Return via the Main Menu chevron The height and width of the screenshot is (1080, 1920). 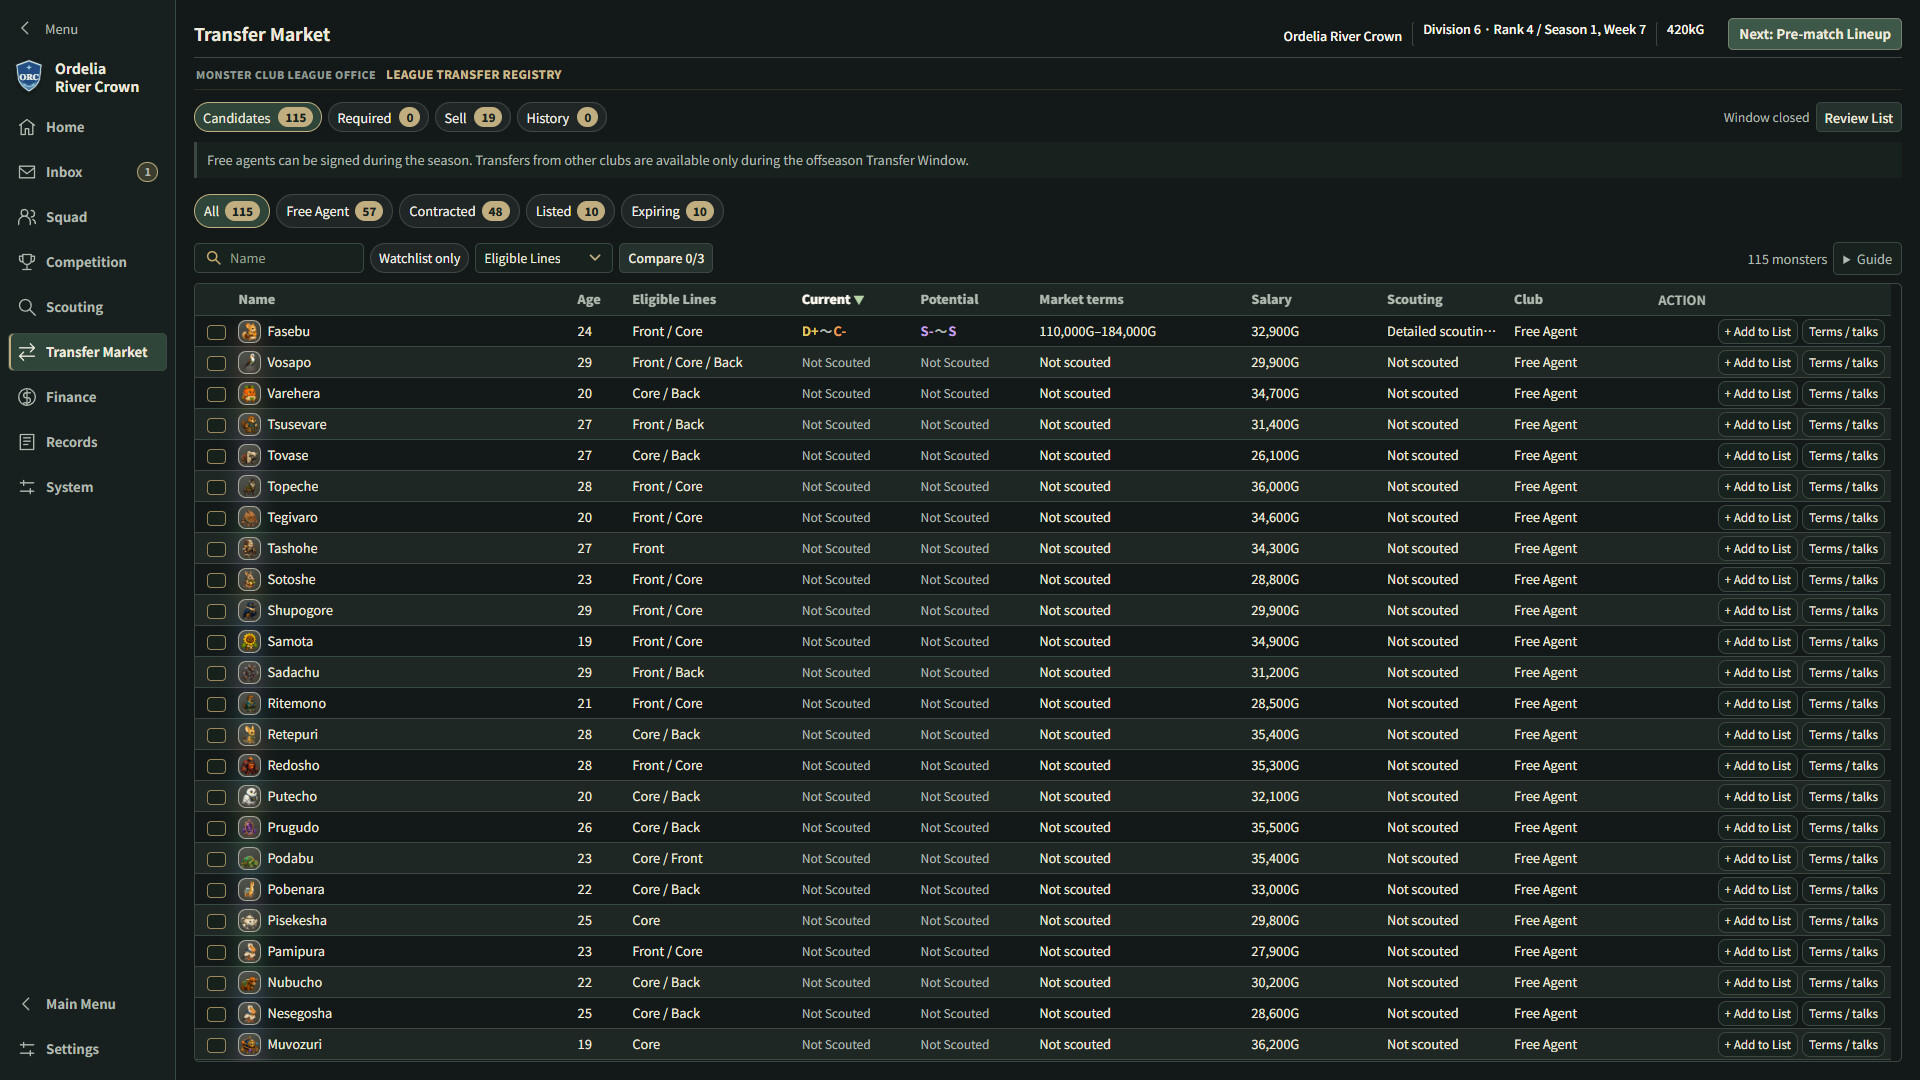point(26,1004)
